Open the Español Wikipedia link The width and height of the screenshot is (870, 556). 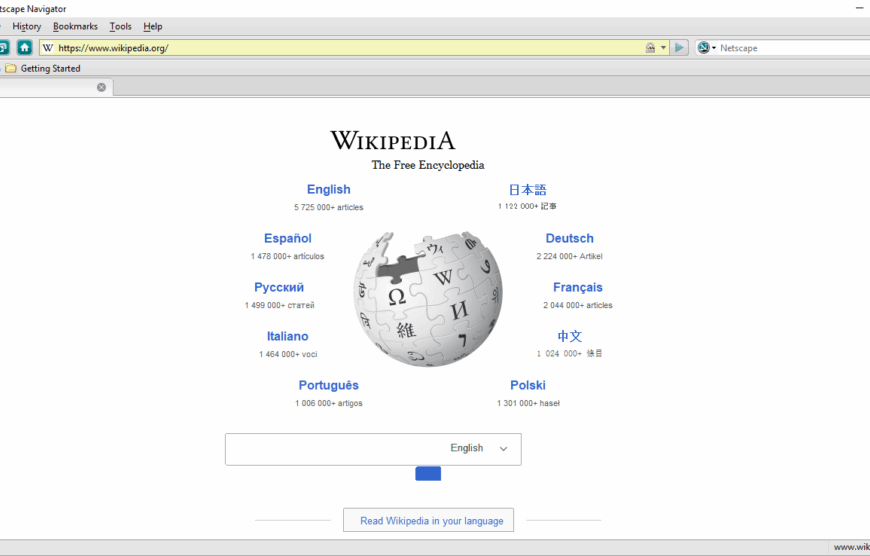[287, 238]
